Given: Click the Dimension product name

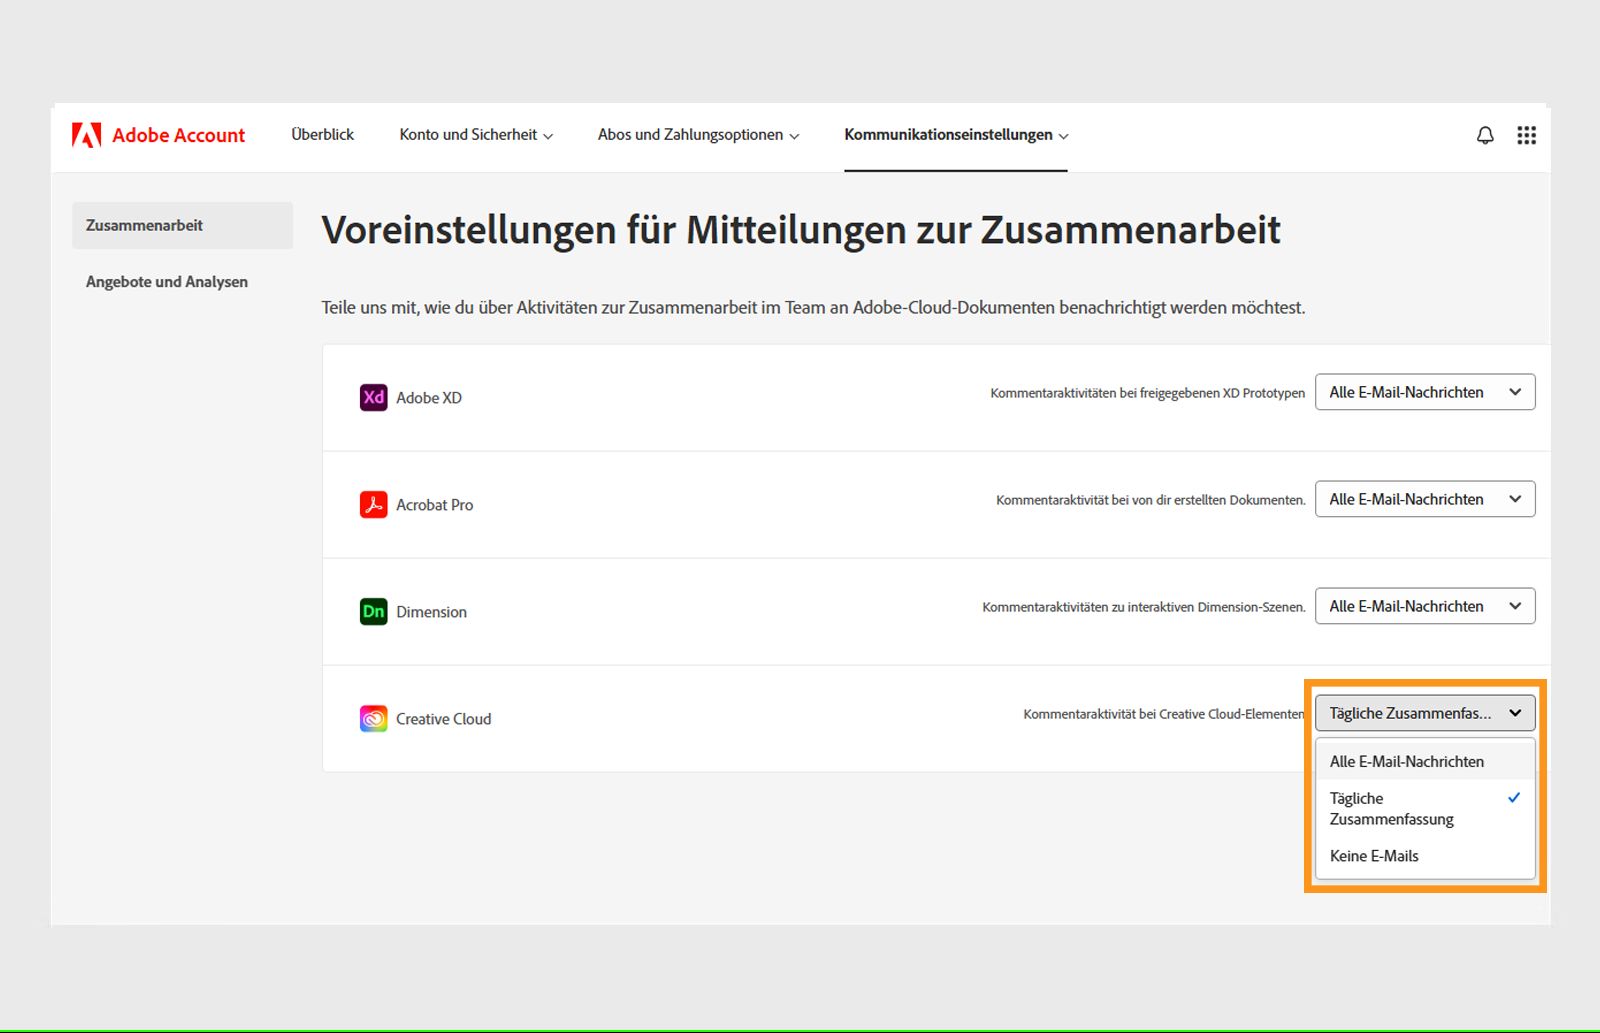Looking at the screenshot, I should [431, 612].
